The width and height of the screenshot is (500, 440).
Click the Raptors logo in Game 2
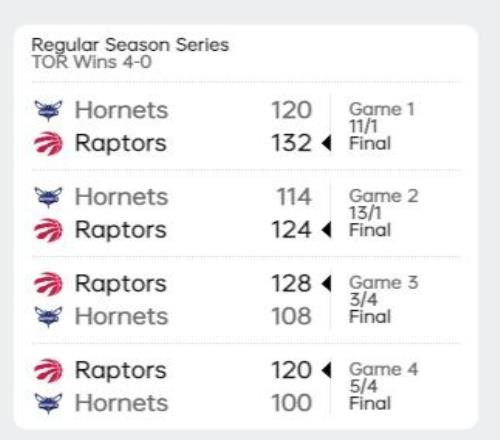[x=48, y=230]
